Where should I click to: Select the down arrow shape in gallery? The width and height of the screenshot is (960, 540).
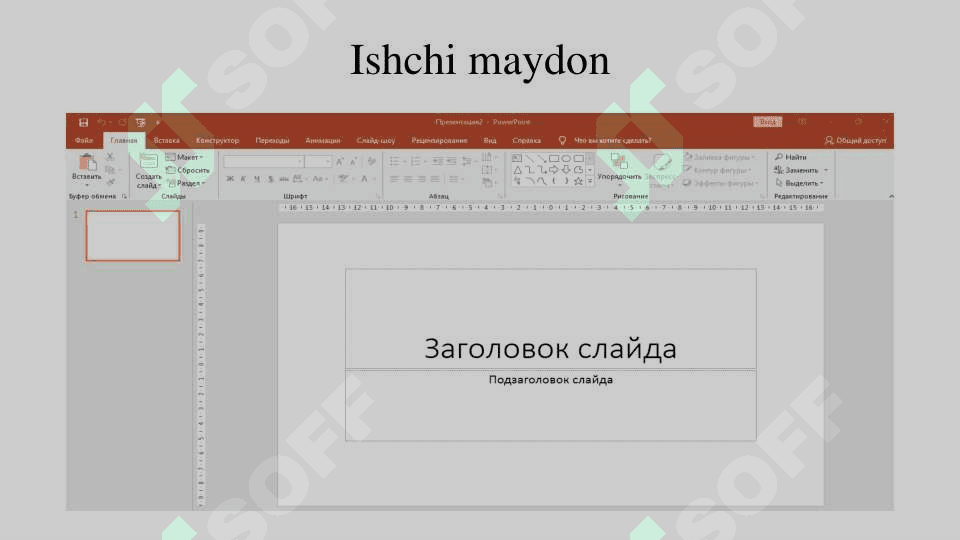pos(566,170)
